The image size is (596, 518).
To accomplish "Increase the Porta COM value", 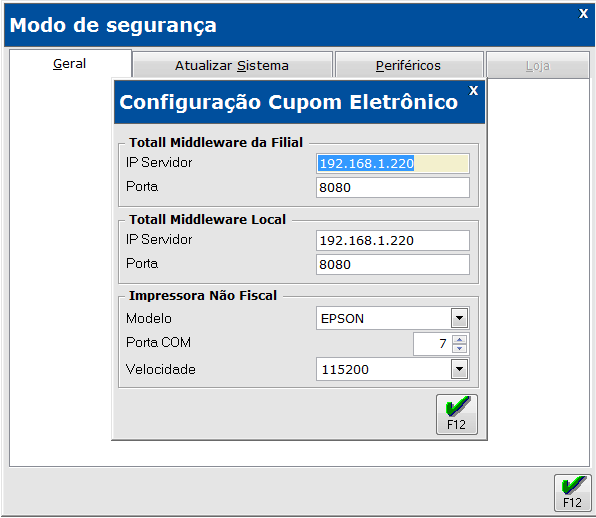I will 460,339.
